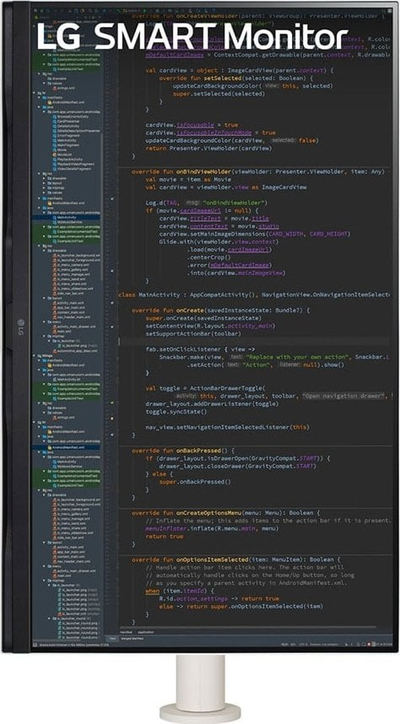The image size is (400, 724).
Task: Select PlaybackVideoFragment in the project tree
Action: click(x=73, y=164)
